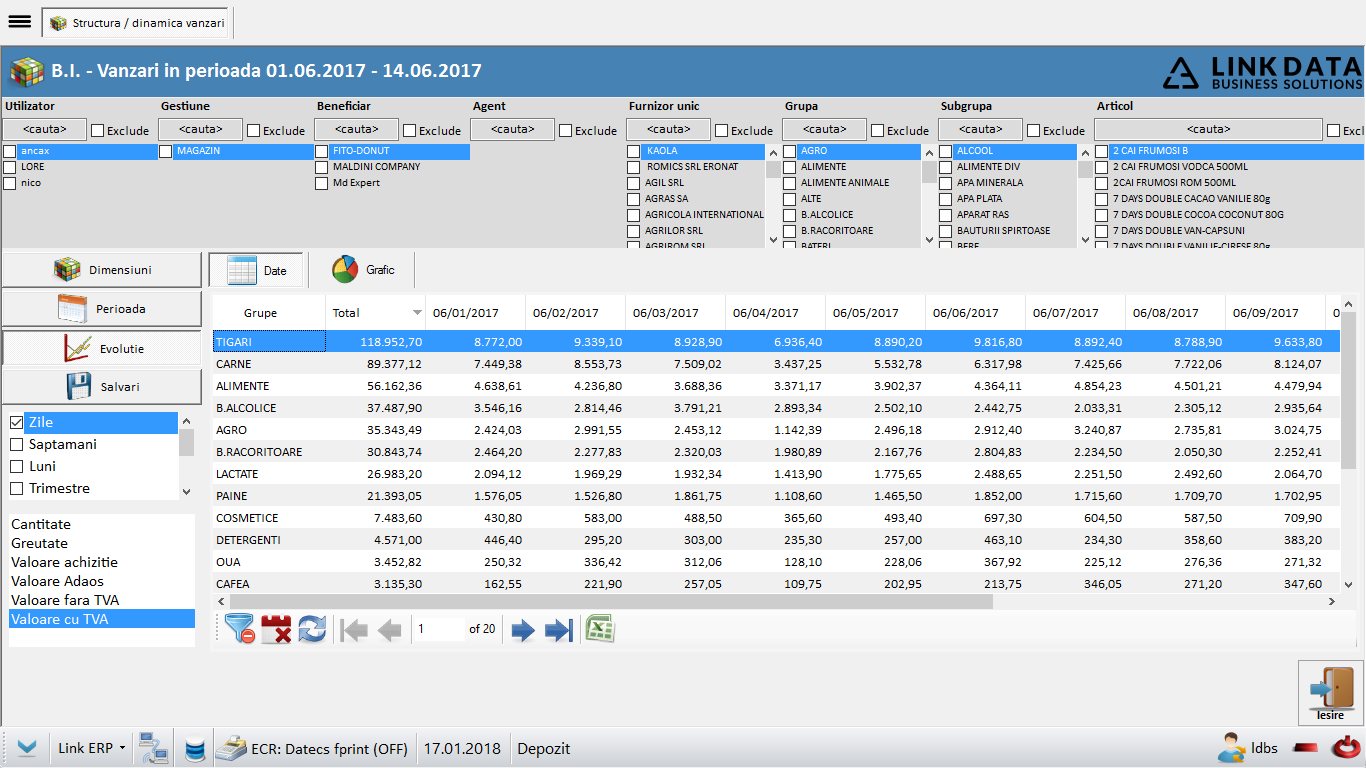Image resolution: width=1366 pixels, height=768 pixels.
Task: Toggle the LORE user checkbox
Action: (x=10, y=167)
